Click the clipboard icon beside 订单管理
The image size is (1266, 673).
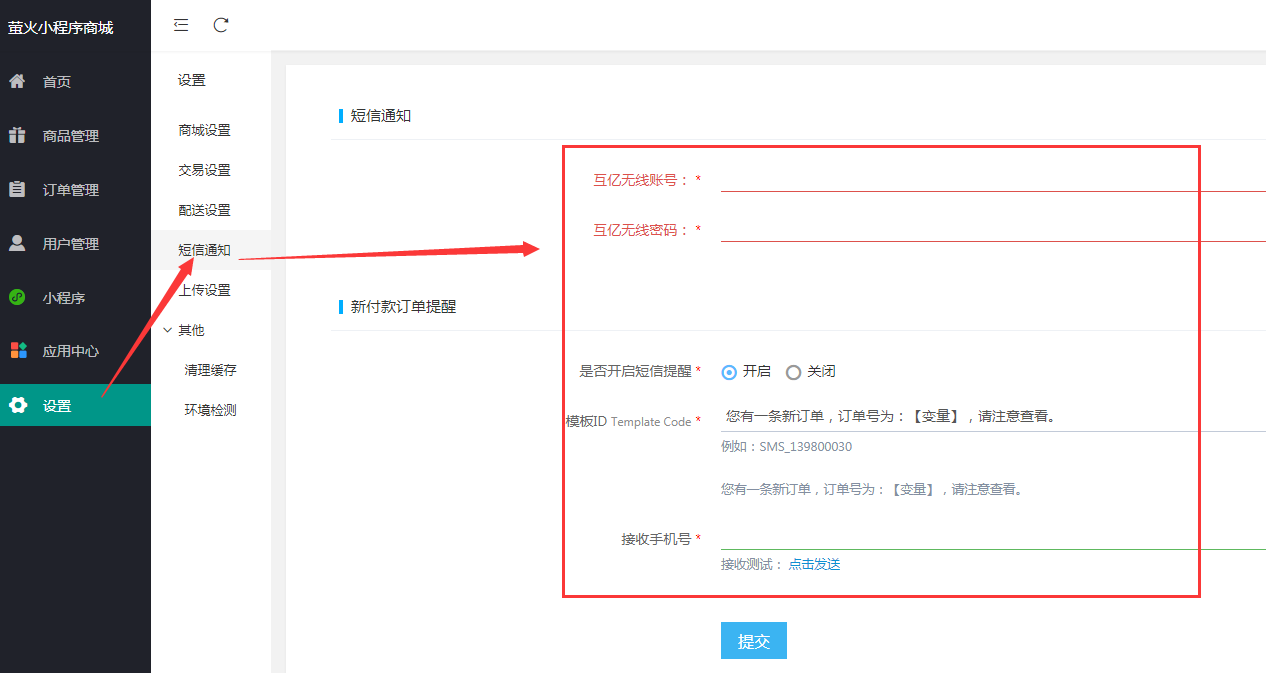coord(17,189)
